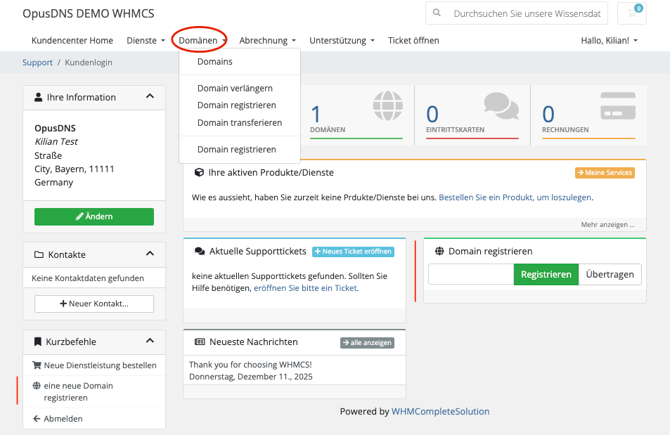Click the Meine Services button

click(605, 173)
